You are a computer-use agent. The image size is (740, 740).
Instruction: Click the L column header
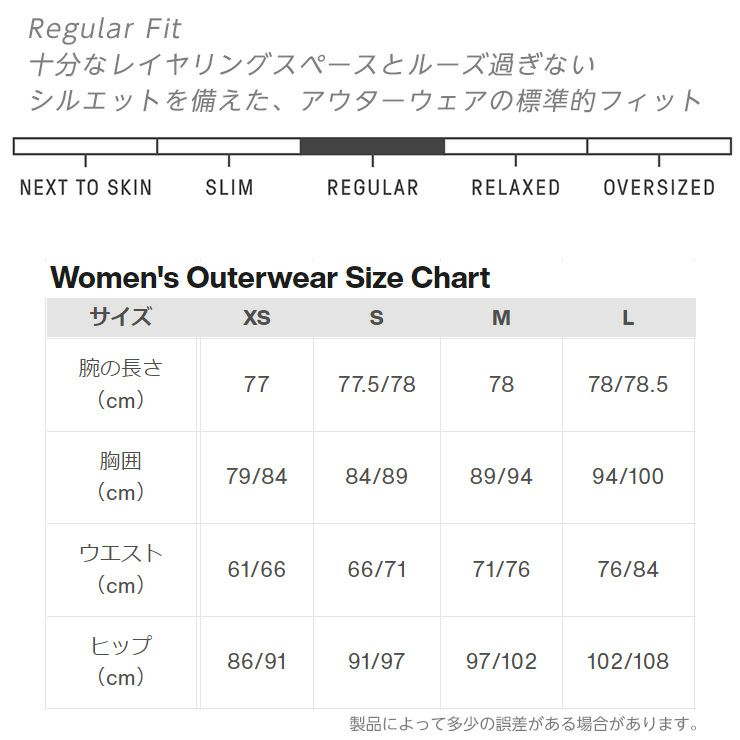[x=628, y=318]
